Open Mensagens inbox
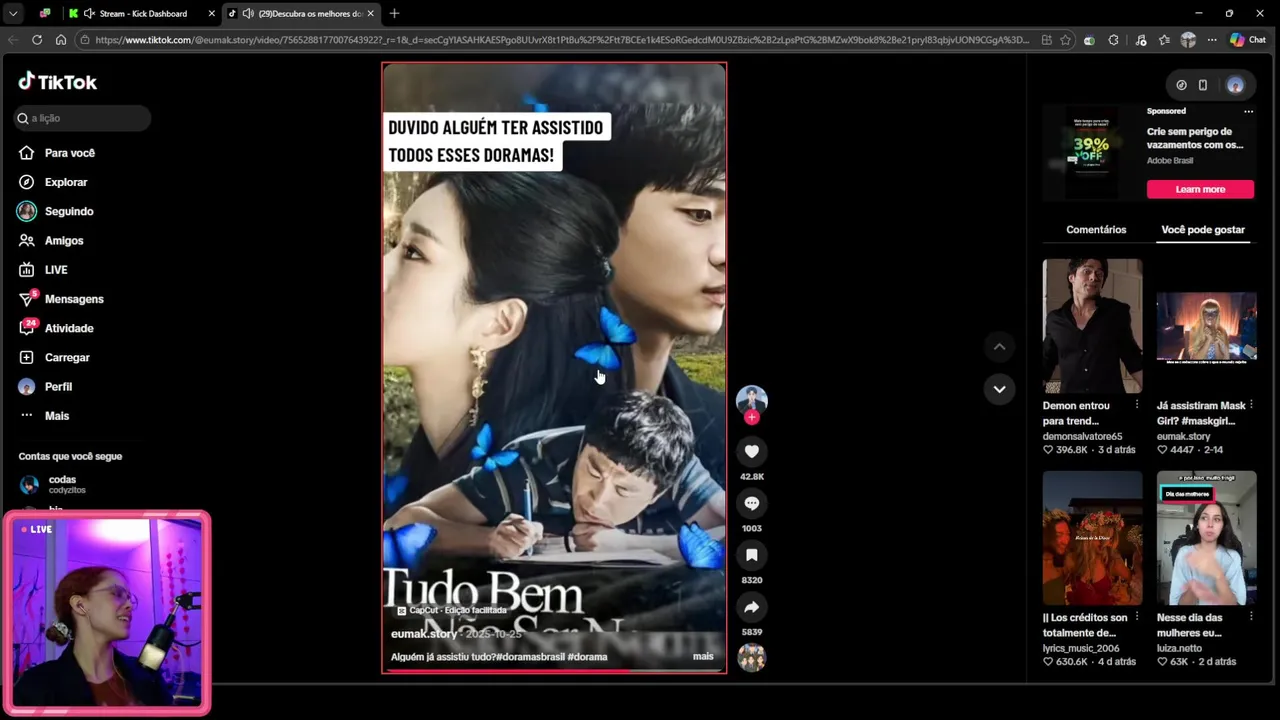The image size is (1280, 720). pyautogui.click(x=61, y=299)
